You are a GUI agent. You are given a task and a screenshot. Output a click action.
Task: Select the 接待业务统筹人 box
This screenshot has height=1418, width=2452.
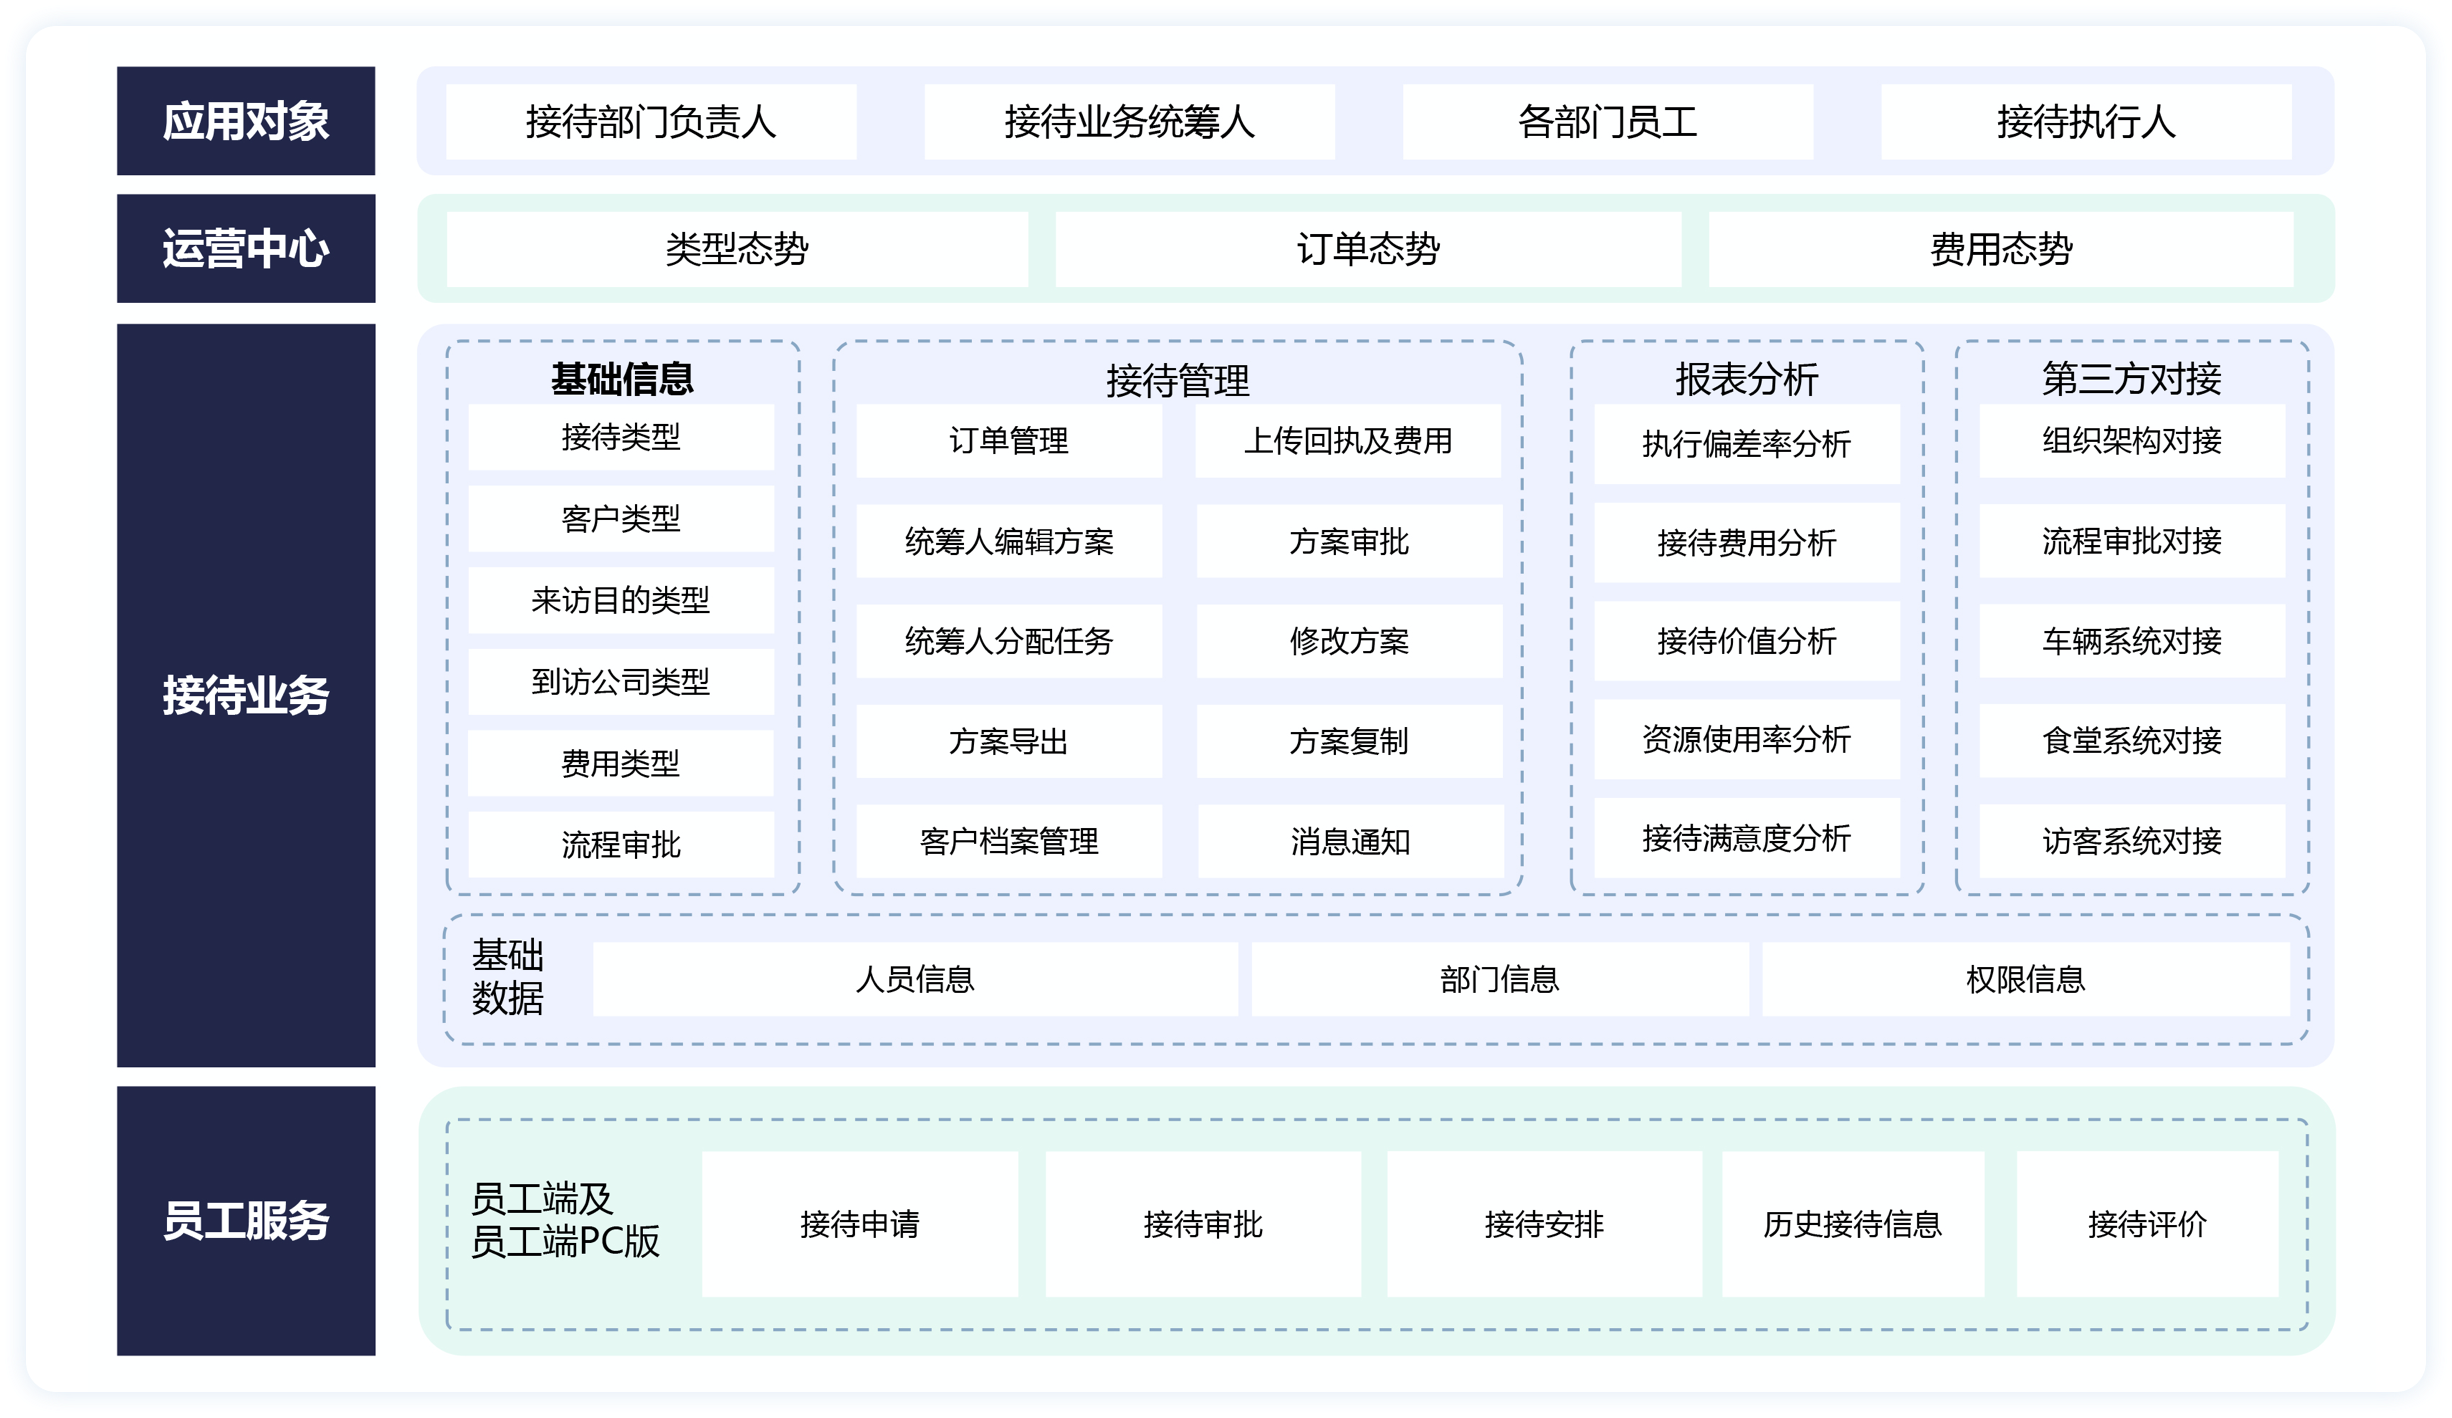1130,122
